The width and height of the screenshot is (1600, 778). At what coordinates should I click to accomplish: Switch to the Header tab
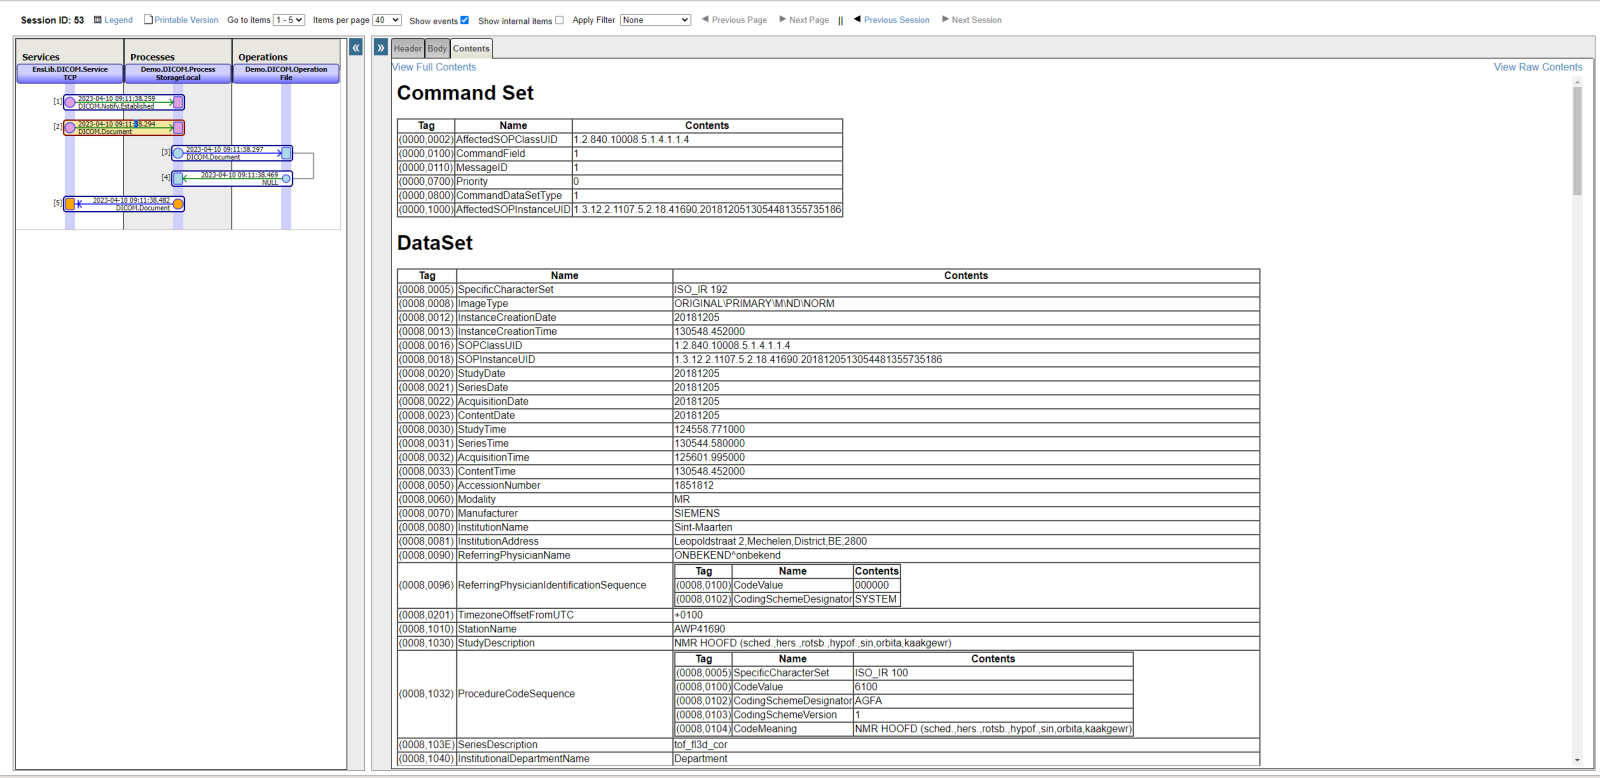(407, 48)
